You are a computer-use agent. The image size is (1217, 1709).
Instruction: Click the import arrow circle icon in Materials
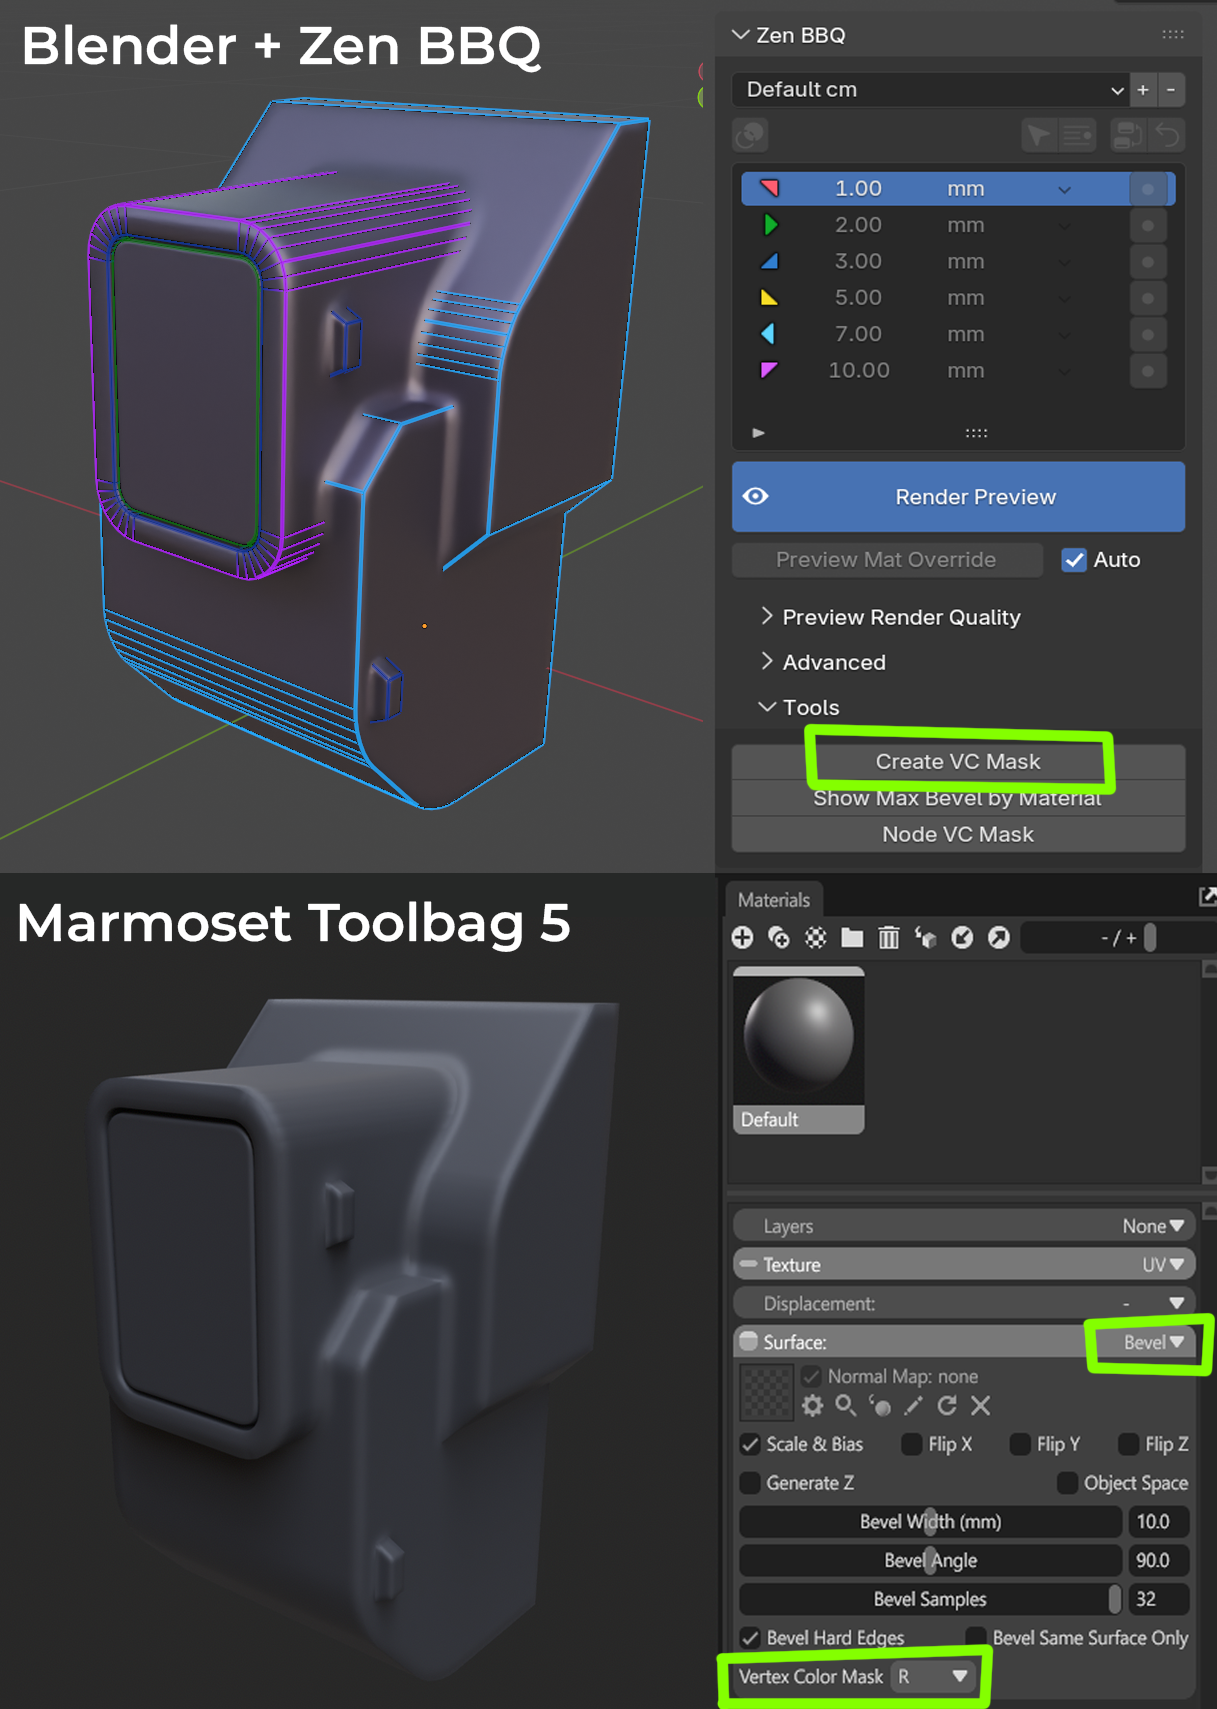click(x=962, y=937)
